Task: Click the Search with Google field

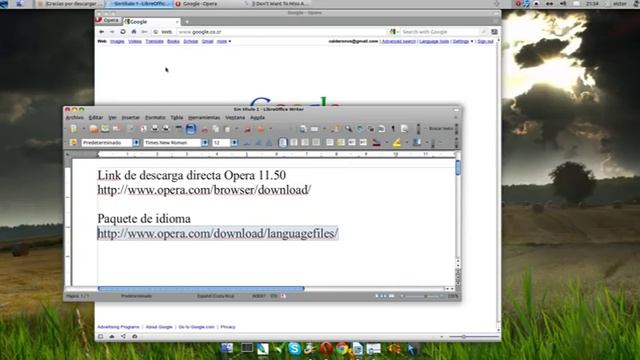Action: [441, 32]
